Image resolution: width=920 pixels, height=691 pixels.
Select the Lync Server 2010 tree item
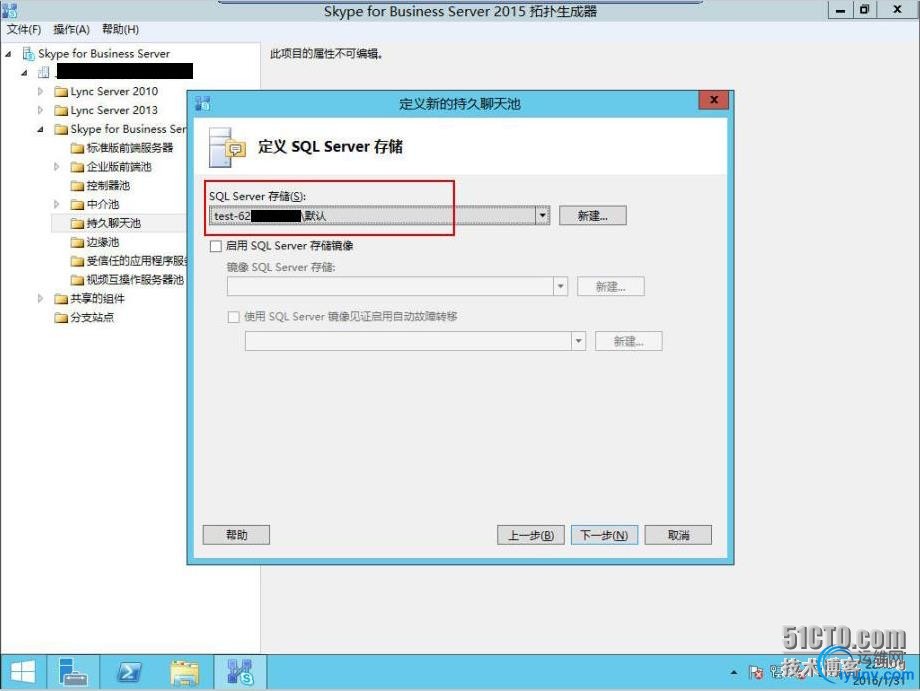click(x=114, y=92)
